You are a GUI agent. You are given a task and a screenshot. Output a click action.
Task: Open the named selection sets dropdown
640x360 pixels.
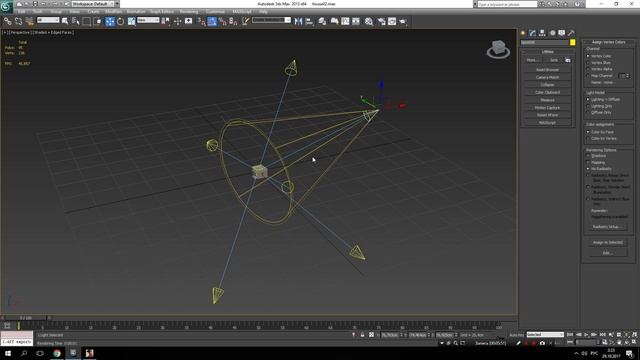271,20
